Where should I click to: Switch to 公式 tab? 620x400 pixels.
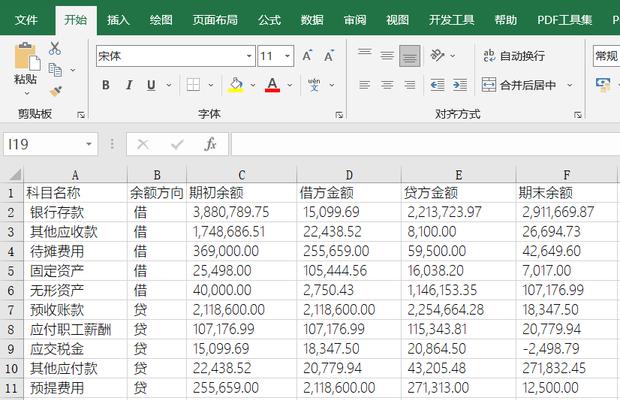(269, 20)
